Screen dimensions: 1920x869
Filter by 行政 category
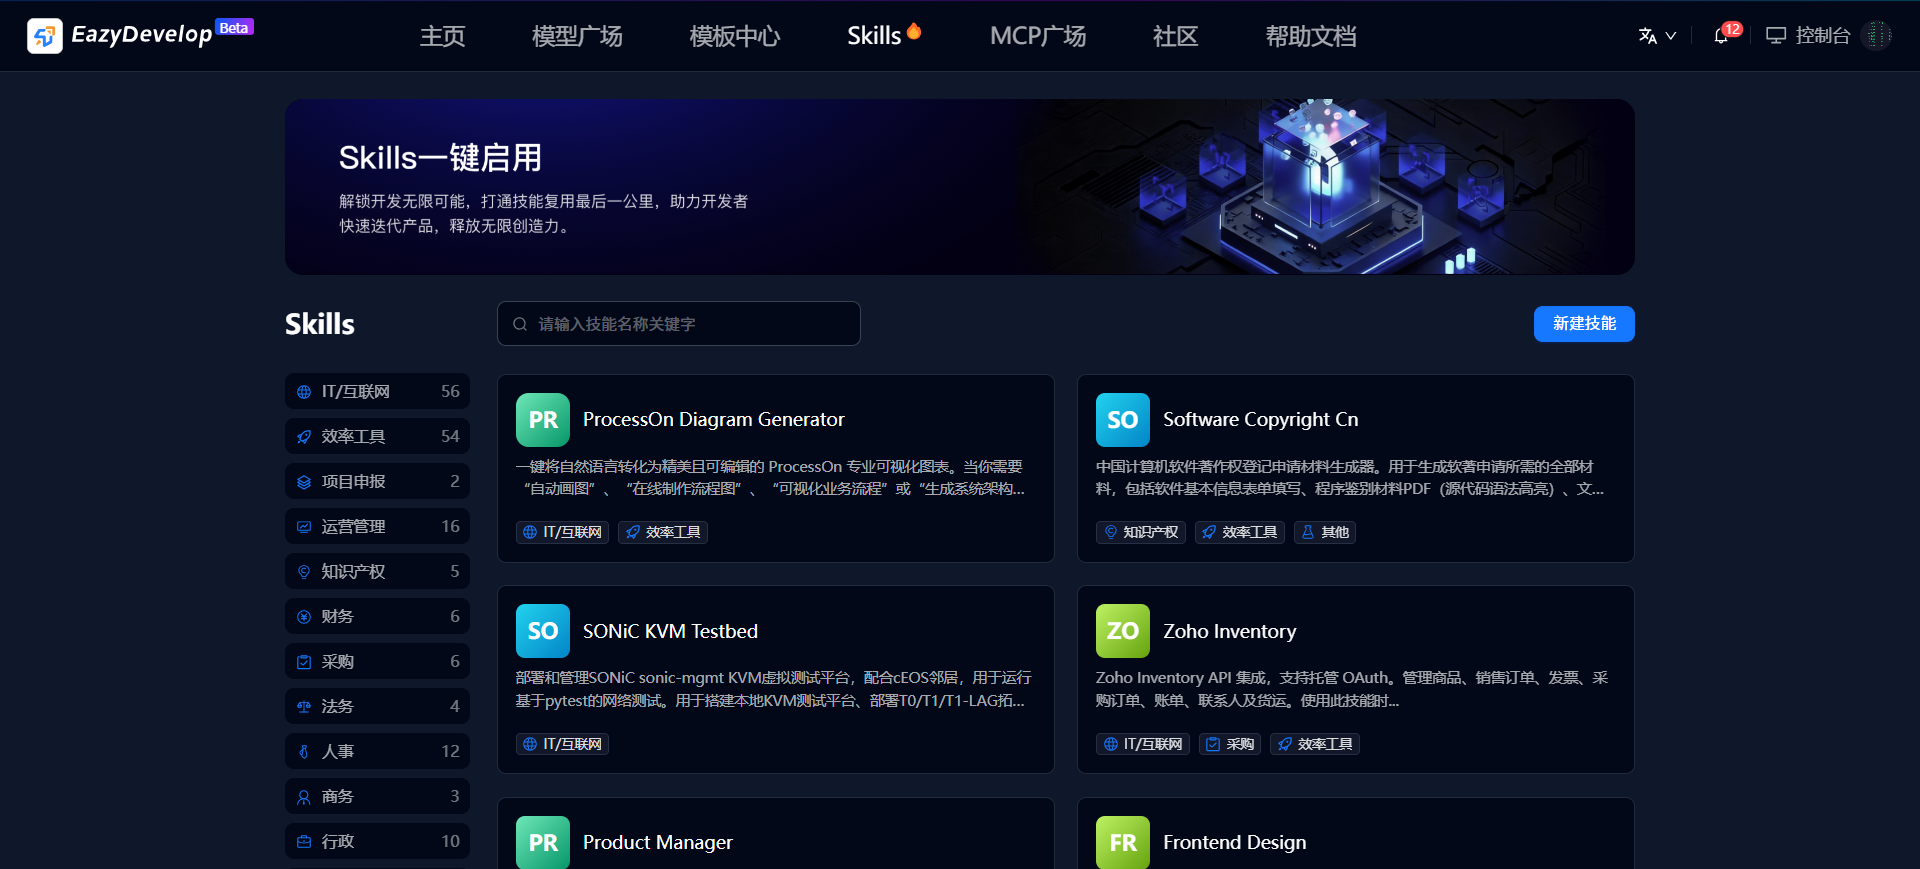[377, 842]
